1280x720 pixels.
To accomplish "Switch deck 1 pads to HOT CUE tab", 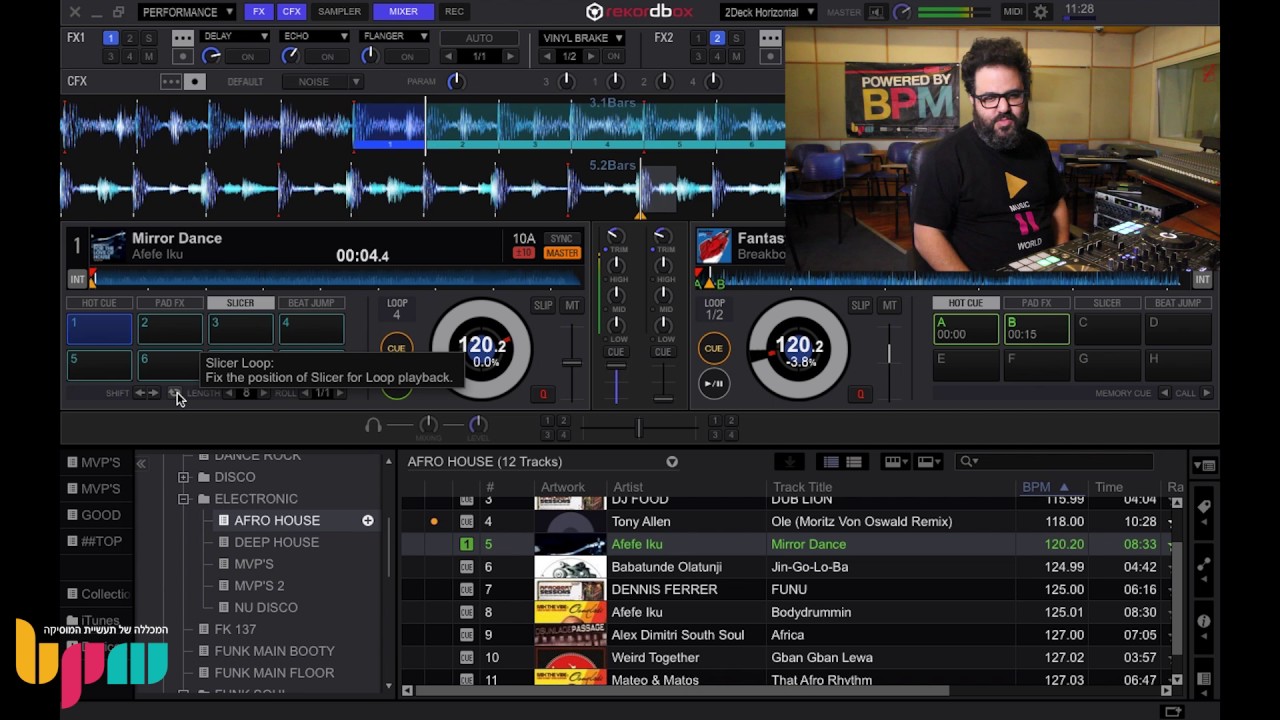I will (99, 303).
